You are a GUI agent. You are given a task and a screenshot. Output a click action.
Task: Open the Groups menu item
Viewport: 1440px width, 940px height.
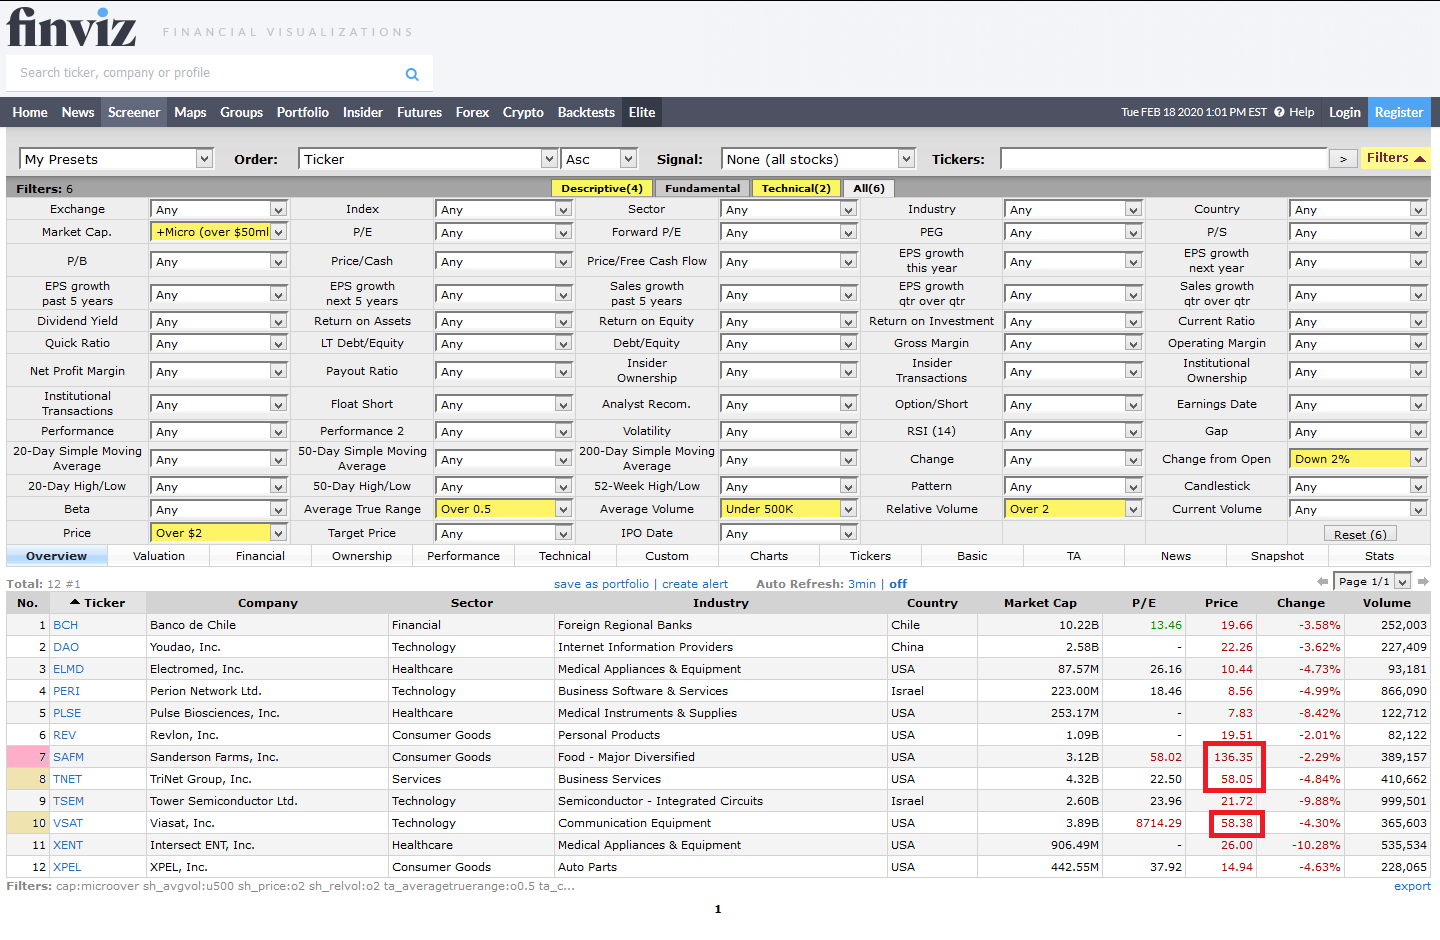tap(241, 112)
